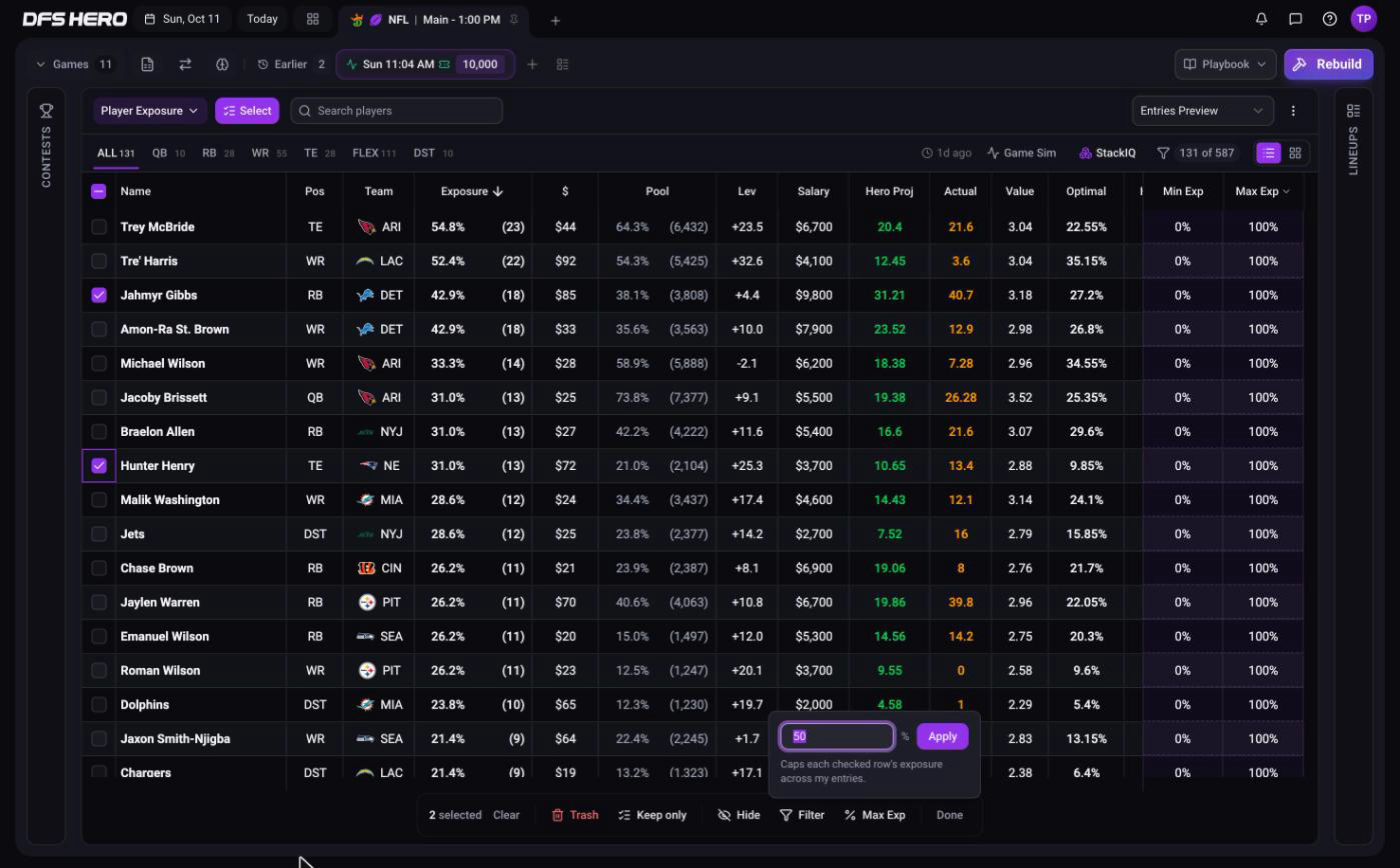Apply the max exposure value
Screen dimensions: 1400x868
(942, 736)
